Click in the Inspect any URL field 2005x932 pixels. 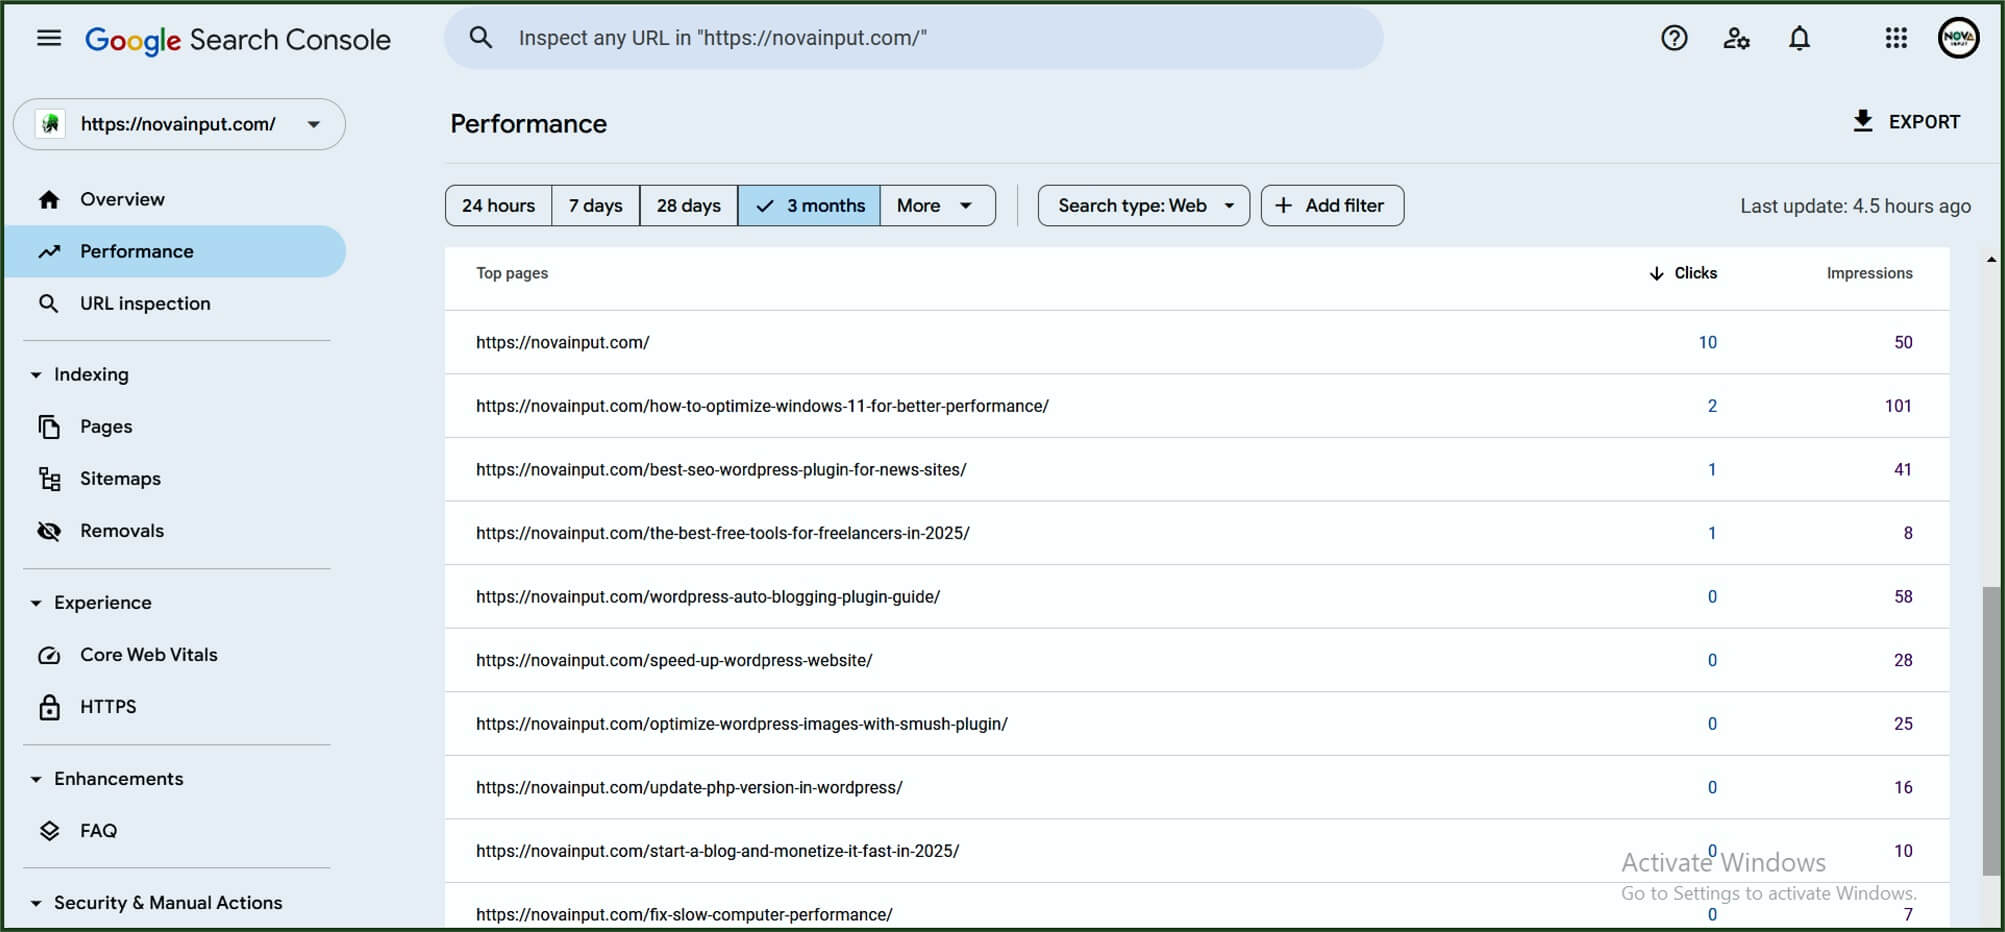coord(913,38)
